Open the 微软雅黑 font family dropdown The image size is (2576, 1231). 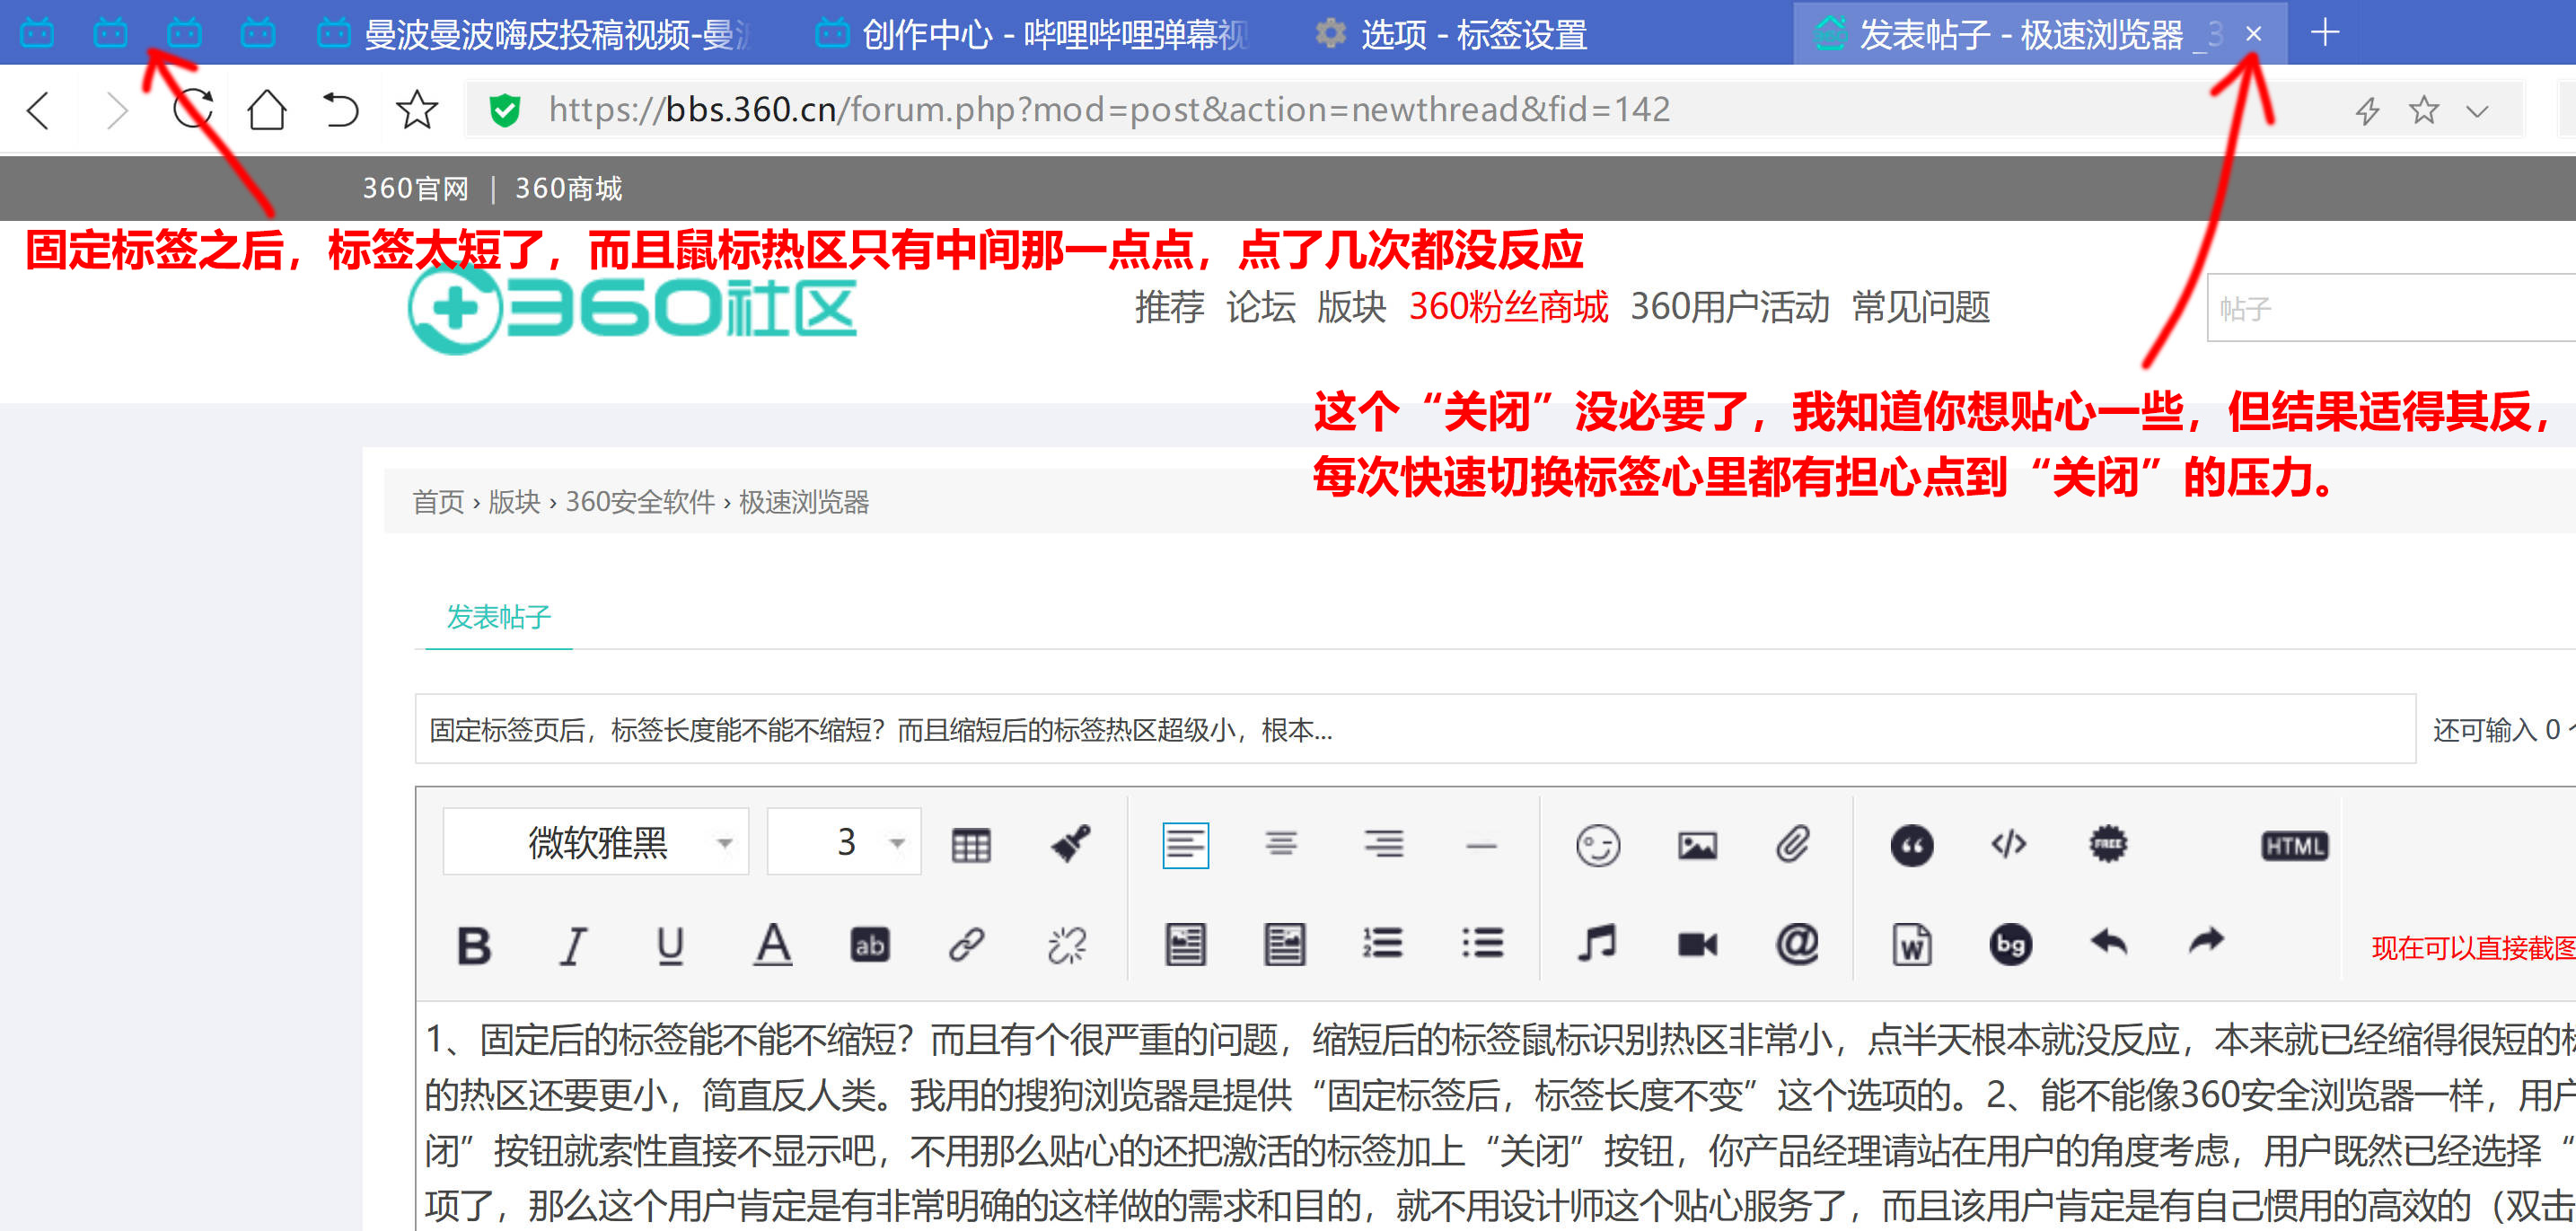pos(596,842)
